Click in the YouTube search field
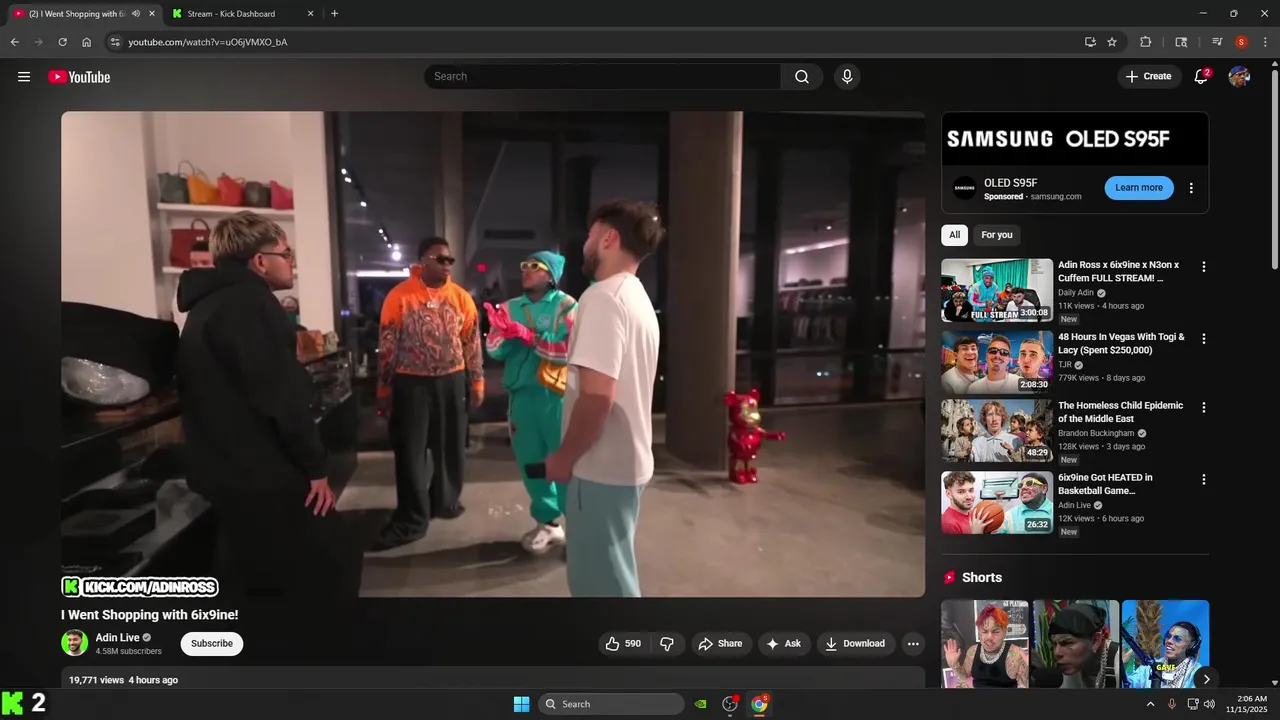Image resolution: width=1280 pixels, height=720 pixels. (603, 77)
